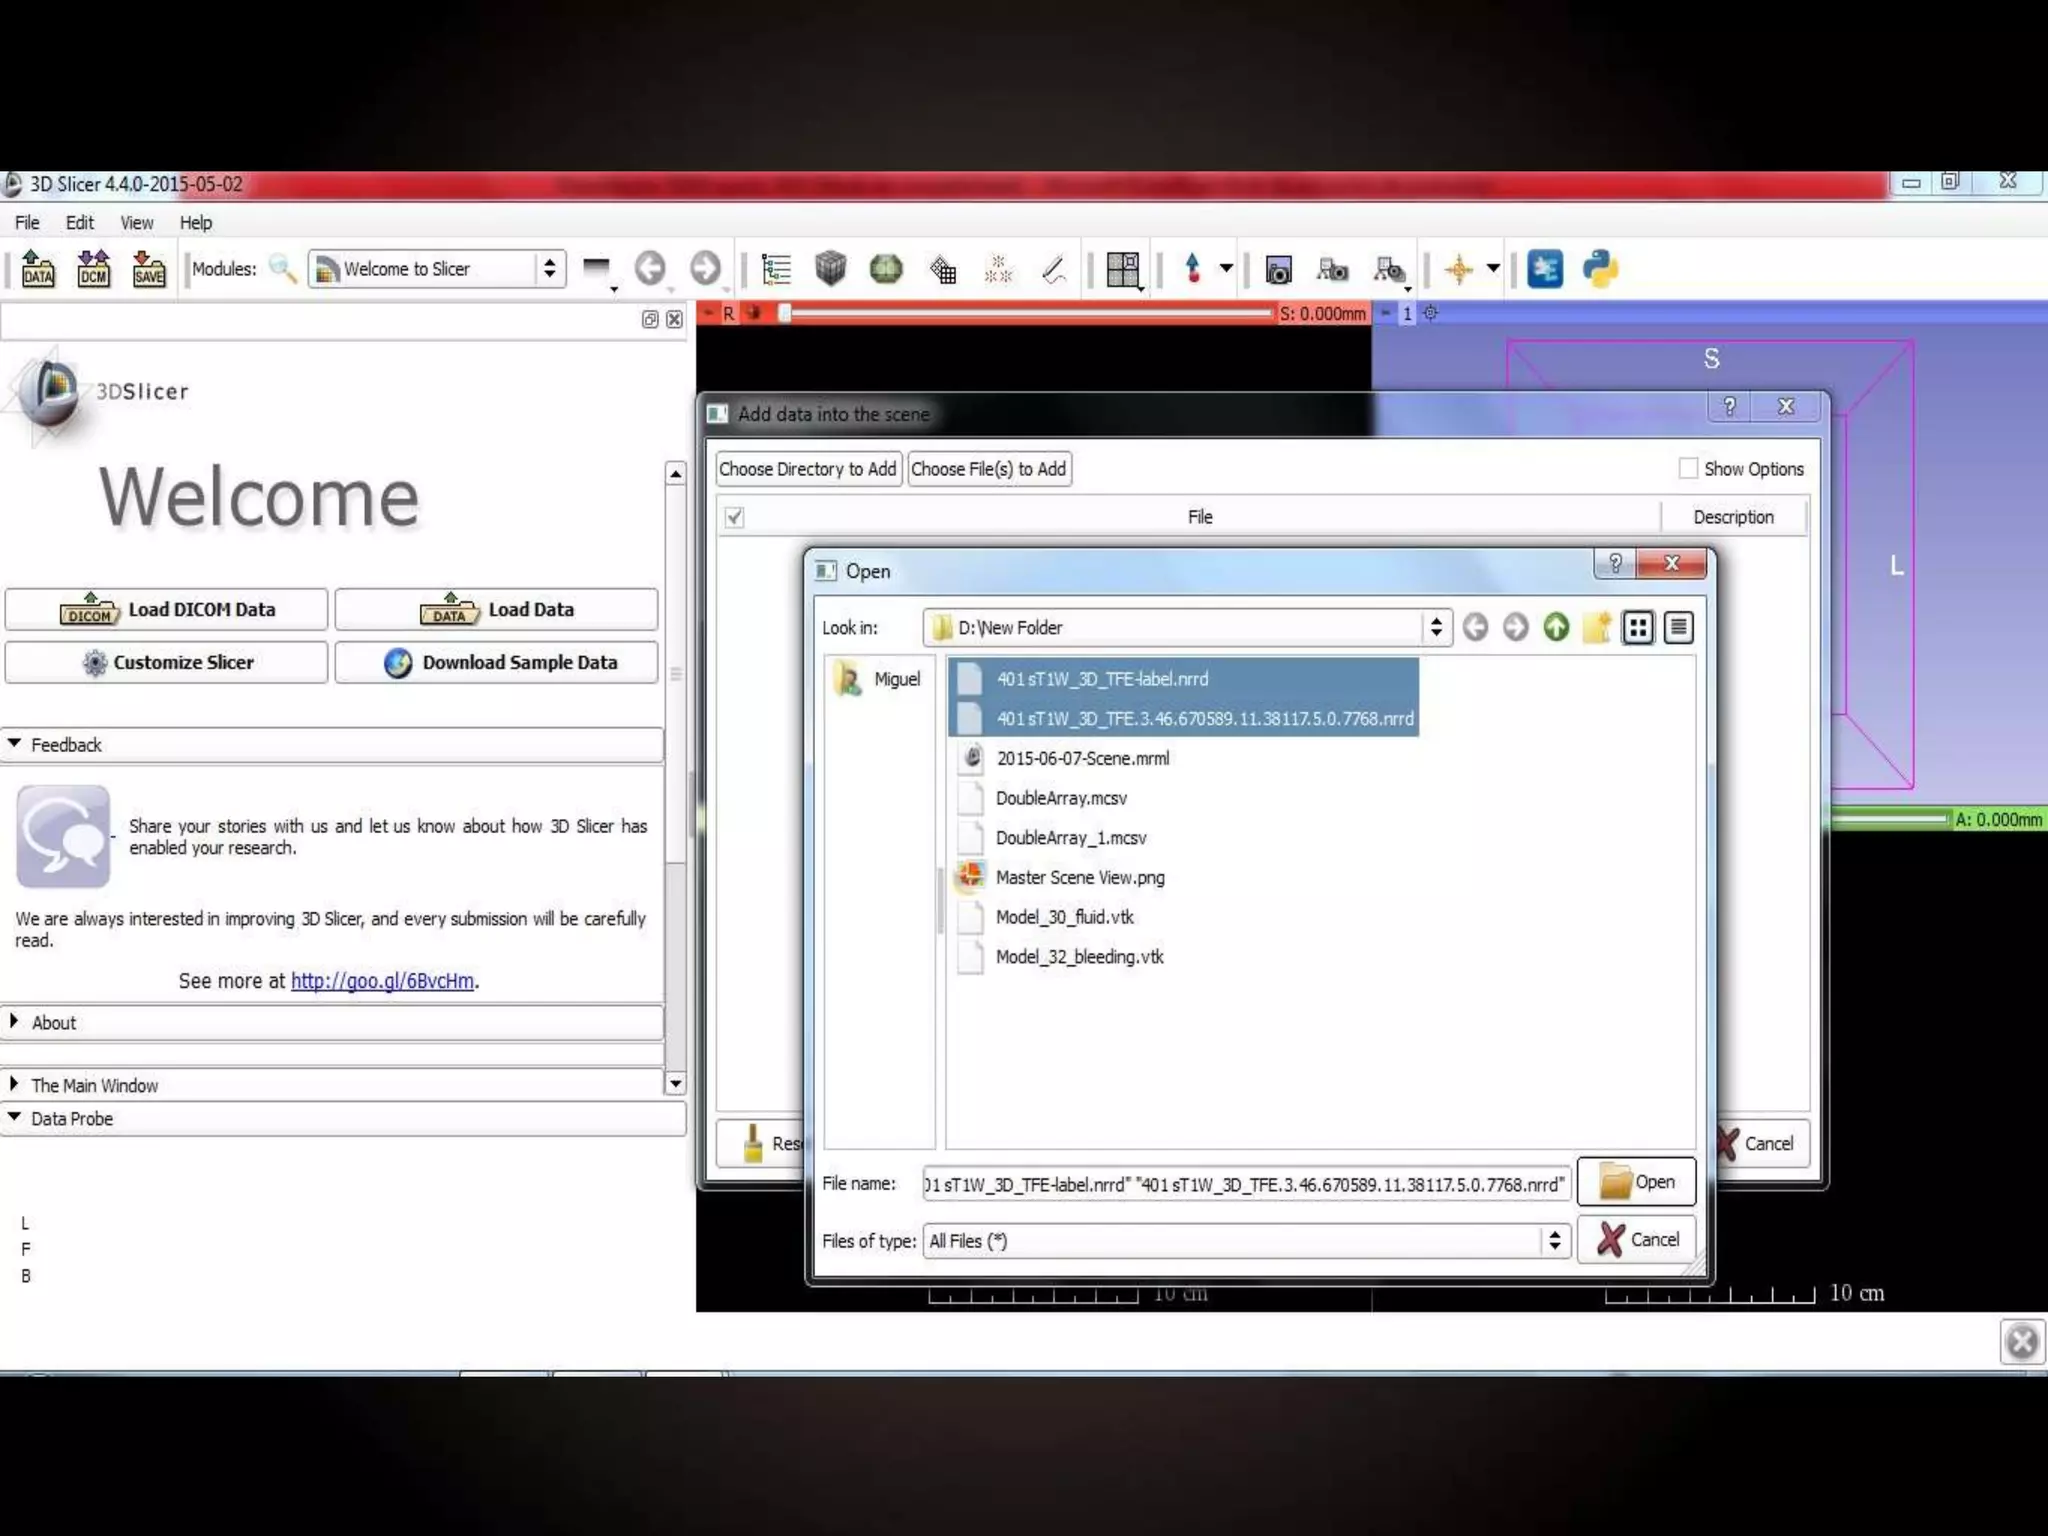The width and height of the screenshot is (2048, 1536).
Task: Enable the Show Options checkbox
Action: coord(1689,468)
